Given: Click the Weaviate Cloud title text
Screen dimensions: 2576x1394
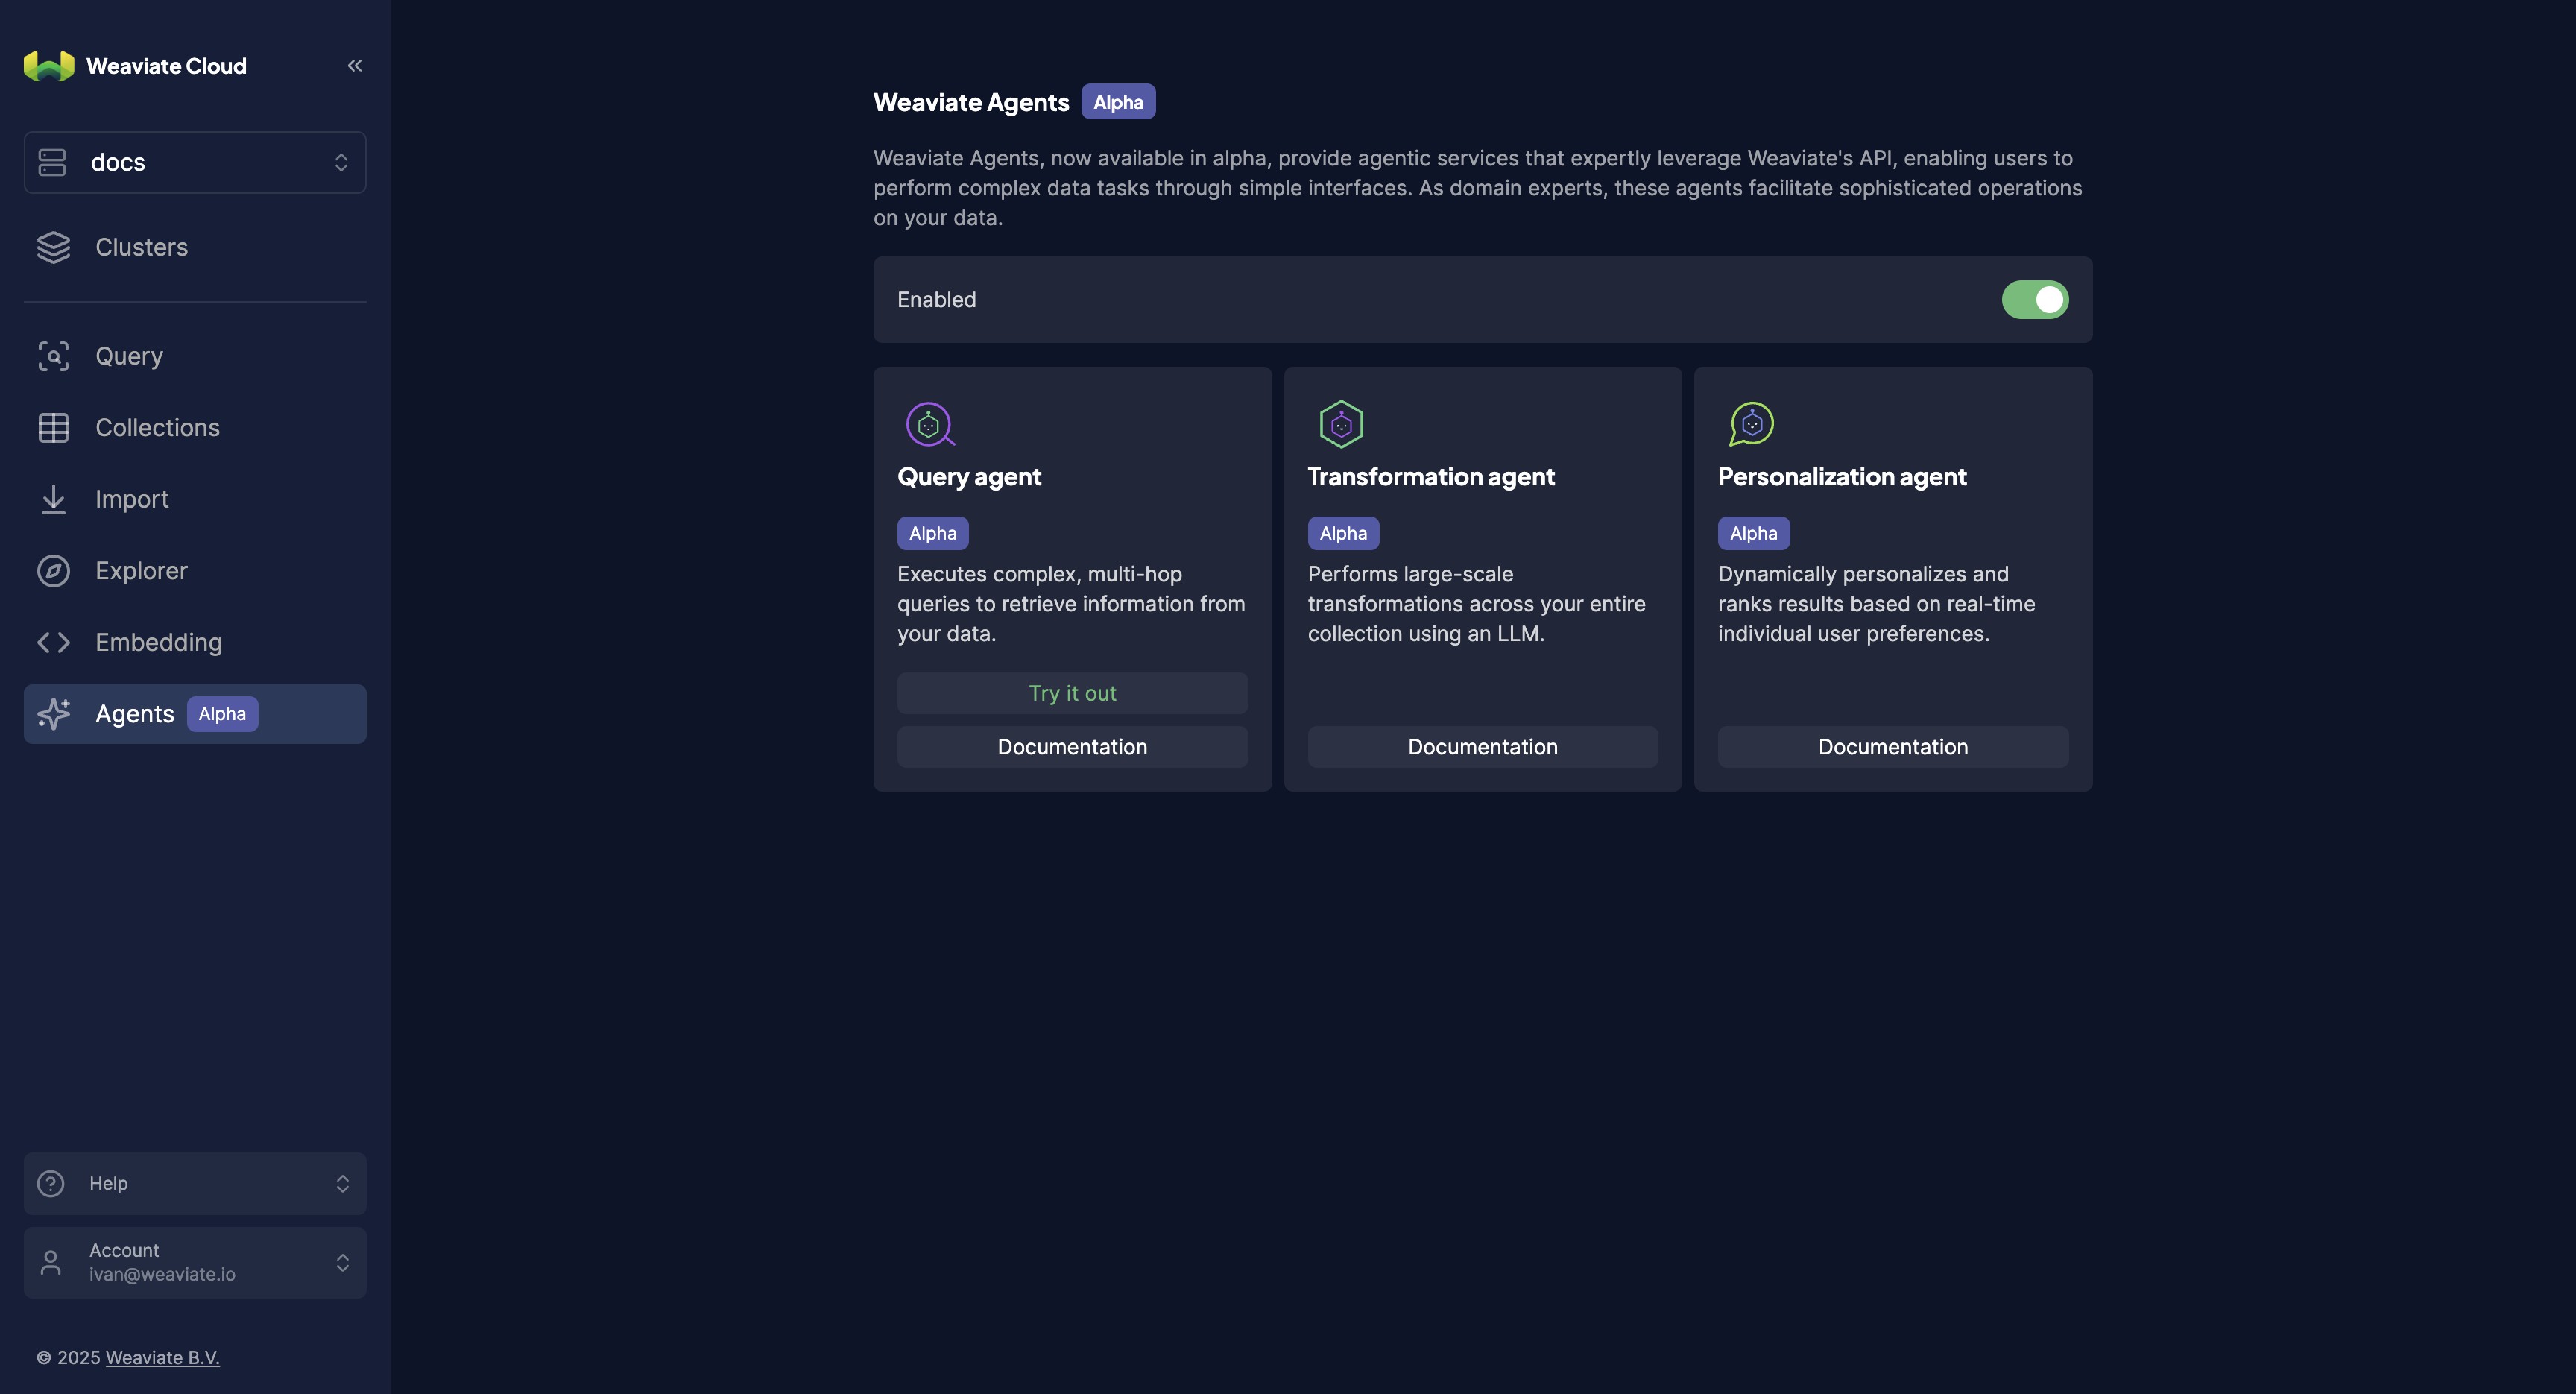Looking at the screenshot, I should pos(166,66).
